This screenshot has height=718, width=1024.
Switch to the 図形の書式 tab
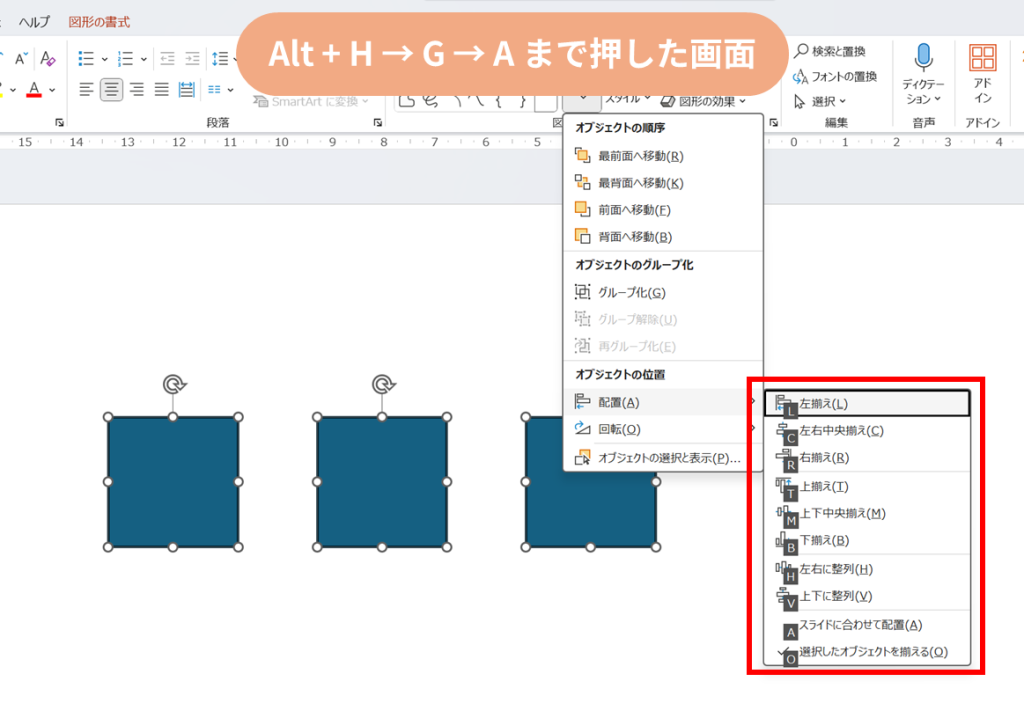(99, 22)
